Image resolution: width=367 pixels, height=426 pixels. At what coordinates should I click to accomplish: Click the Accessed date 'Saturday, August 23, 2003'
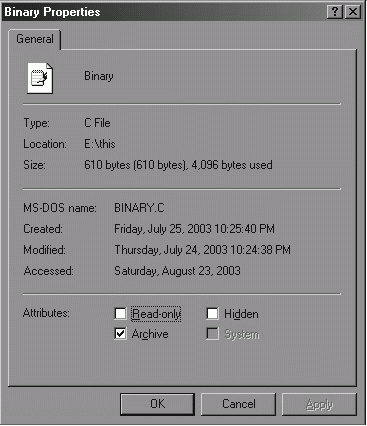pos(177,271)
